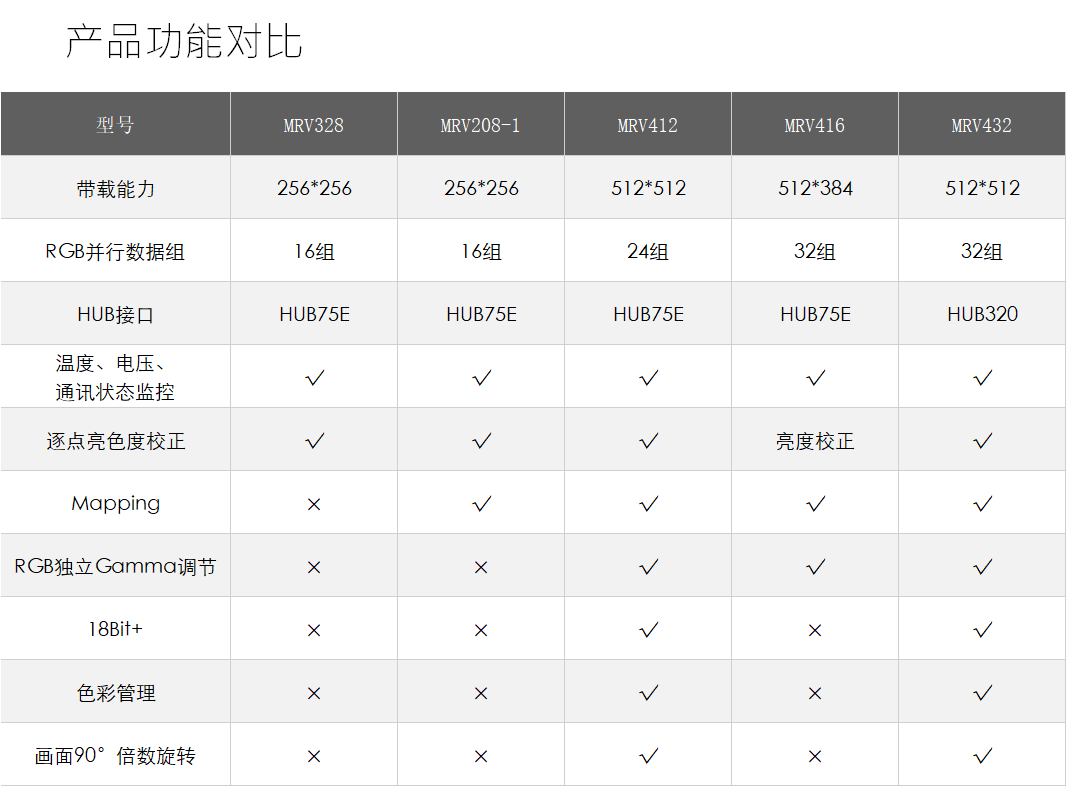Click the HUB75E cell under MRV328
Screen dimensions: 1066x786
(x=315, y=314)
